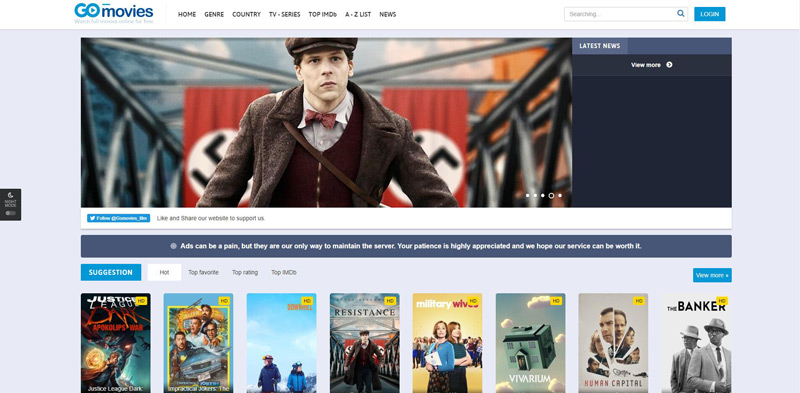Screen dimensions: 800x393
Task: Click the HD badge on Military Wives poster
Action: click(x=472, y=301)
